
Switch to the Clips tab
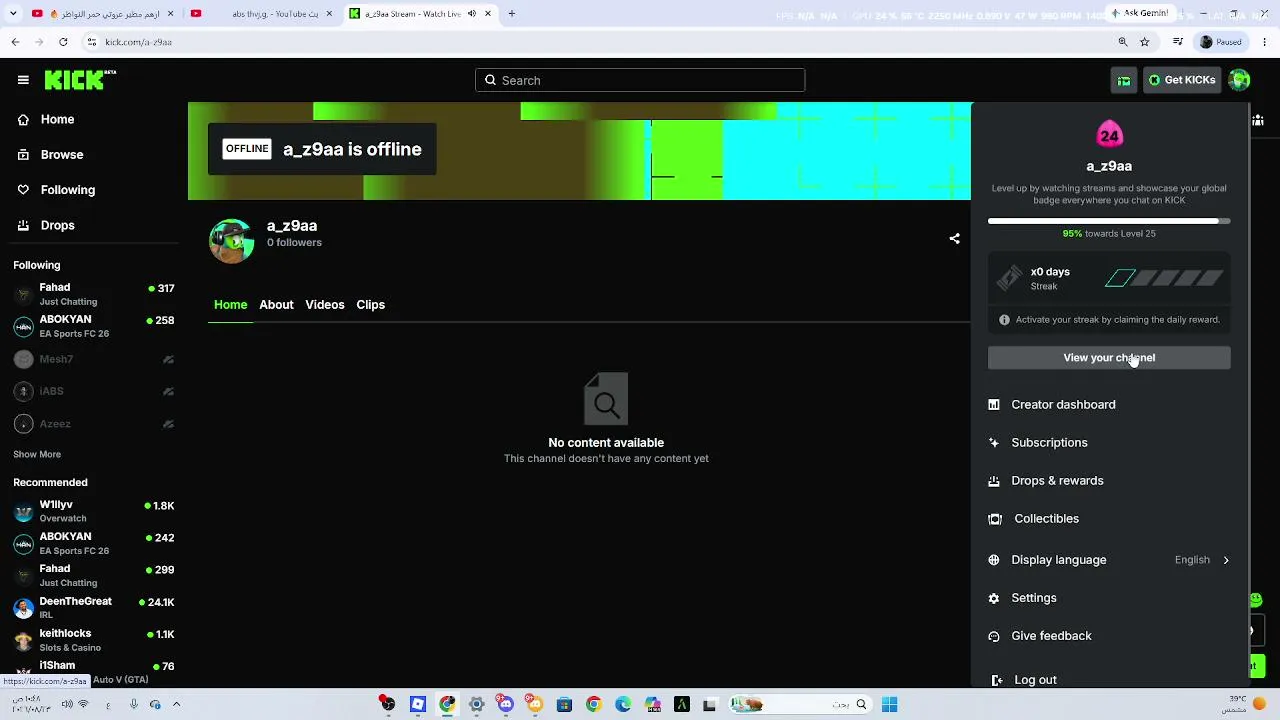click(371, 305)
